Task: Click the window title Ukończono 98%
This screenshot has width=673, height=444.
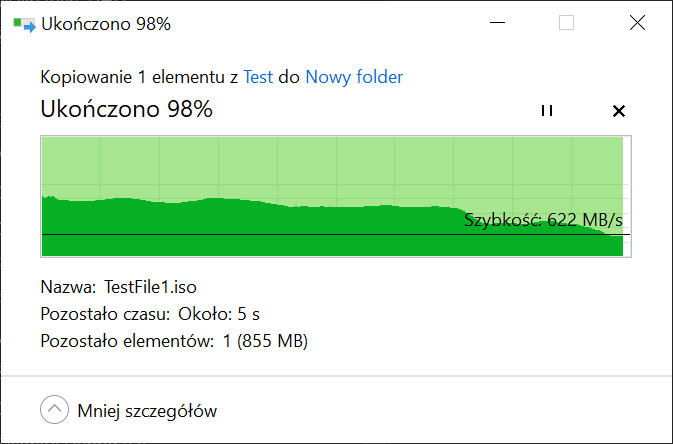Action: tap(106, 24)
